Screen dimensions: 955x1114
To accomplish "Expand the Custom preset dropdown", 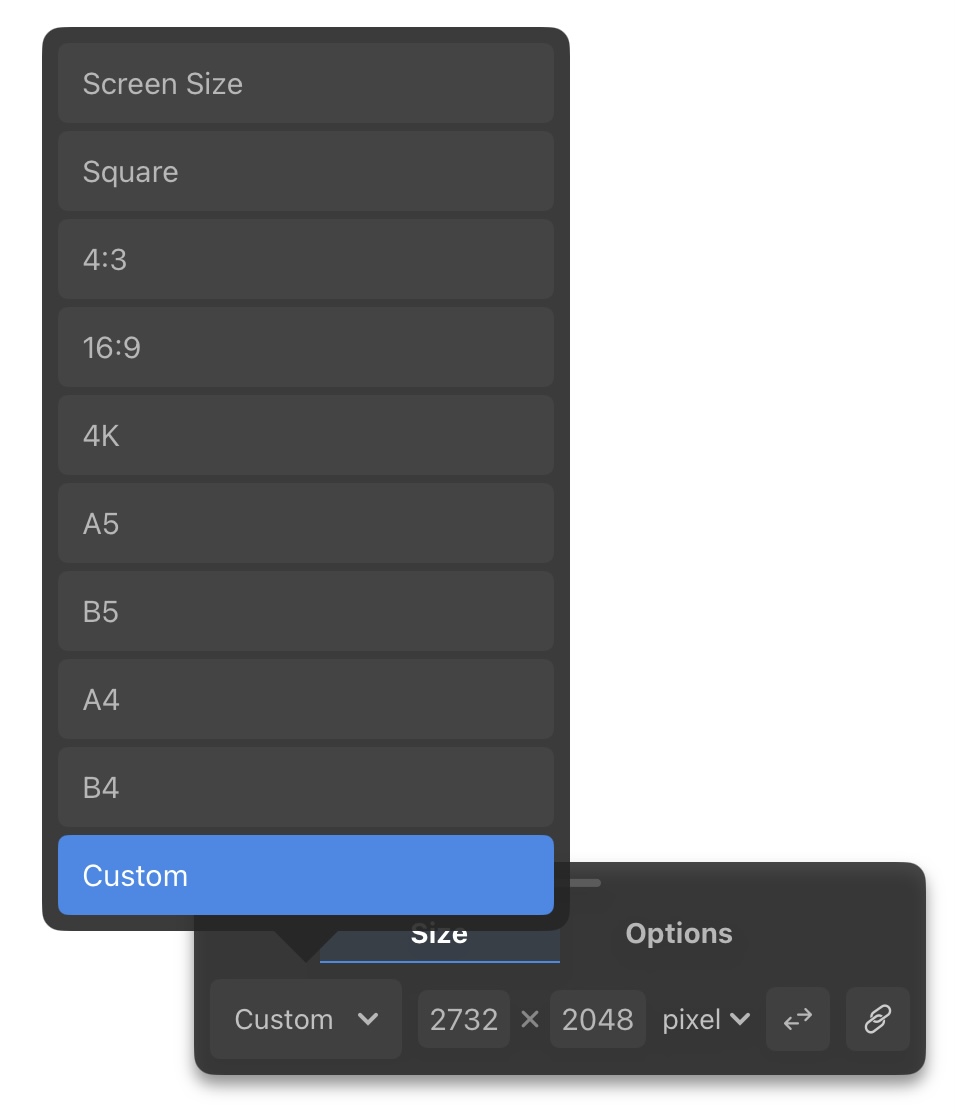I will pos(306,1019).
